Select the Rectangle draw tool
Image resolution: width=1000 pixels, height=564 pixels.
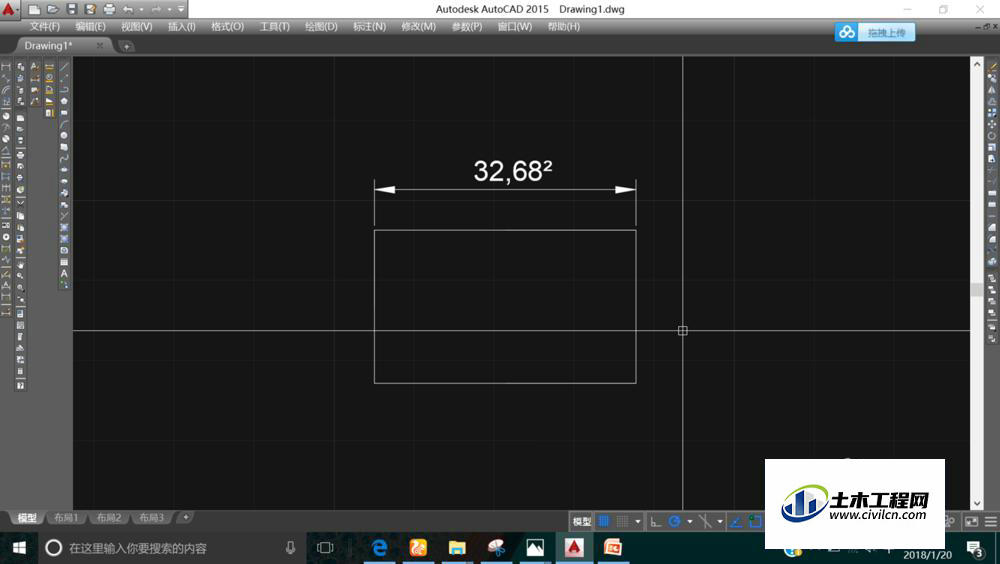point(64,112)
